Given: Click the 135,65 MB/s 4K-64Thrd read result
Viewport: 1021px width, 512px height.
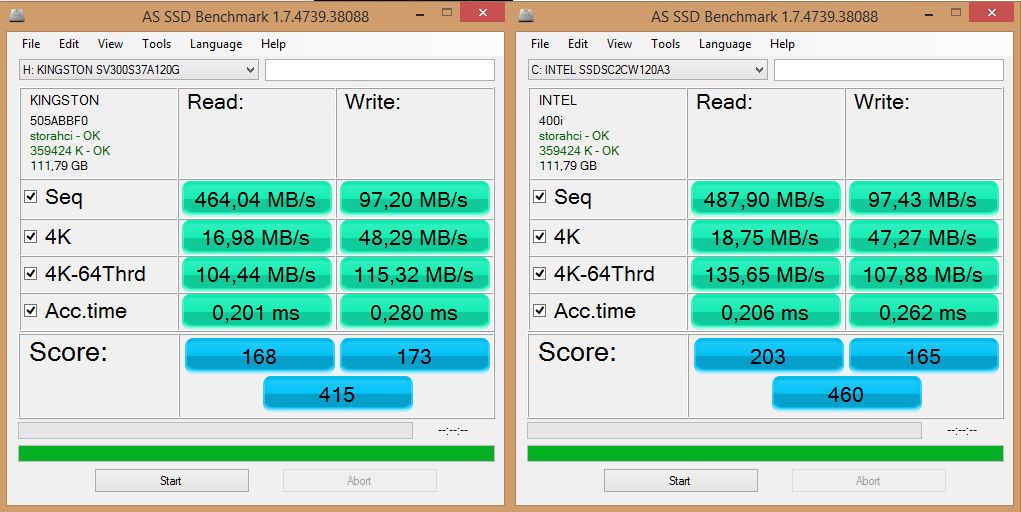Looking at the screenshot, I should click(765, 274).
